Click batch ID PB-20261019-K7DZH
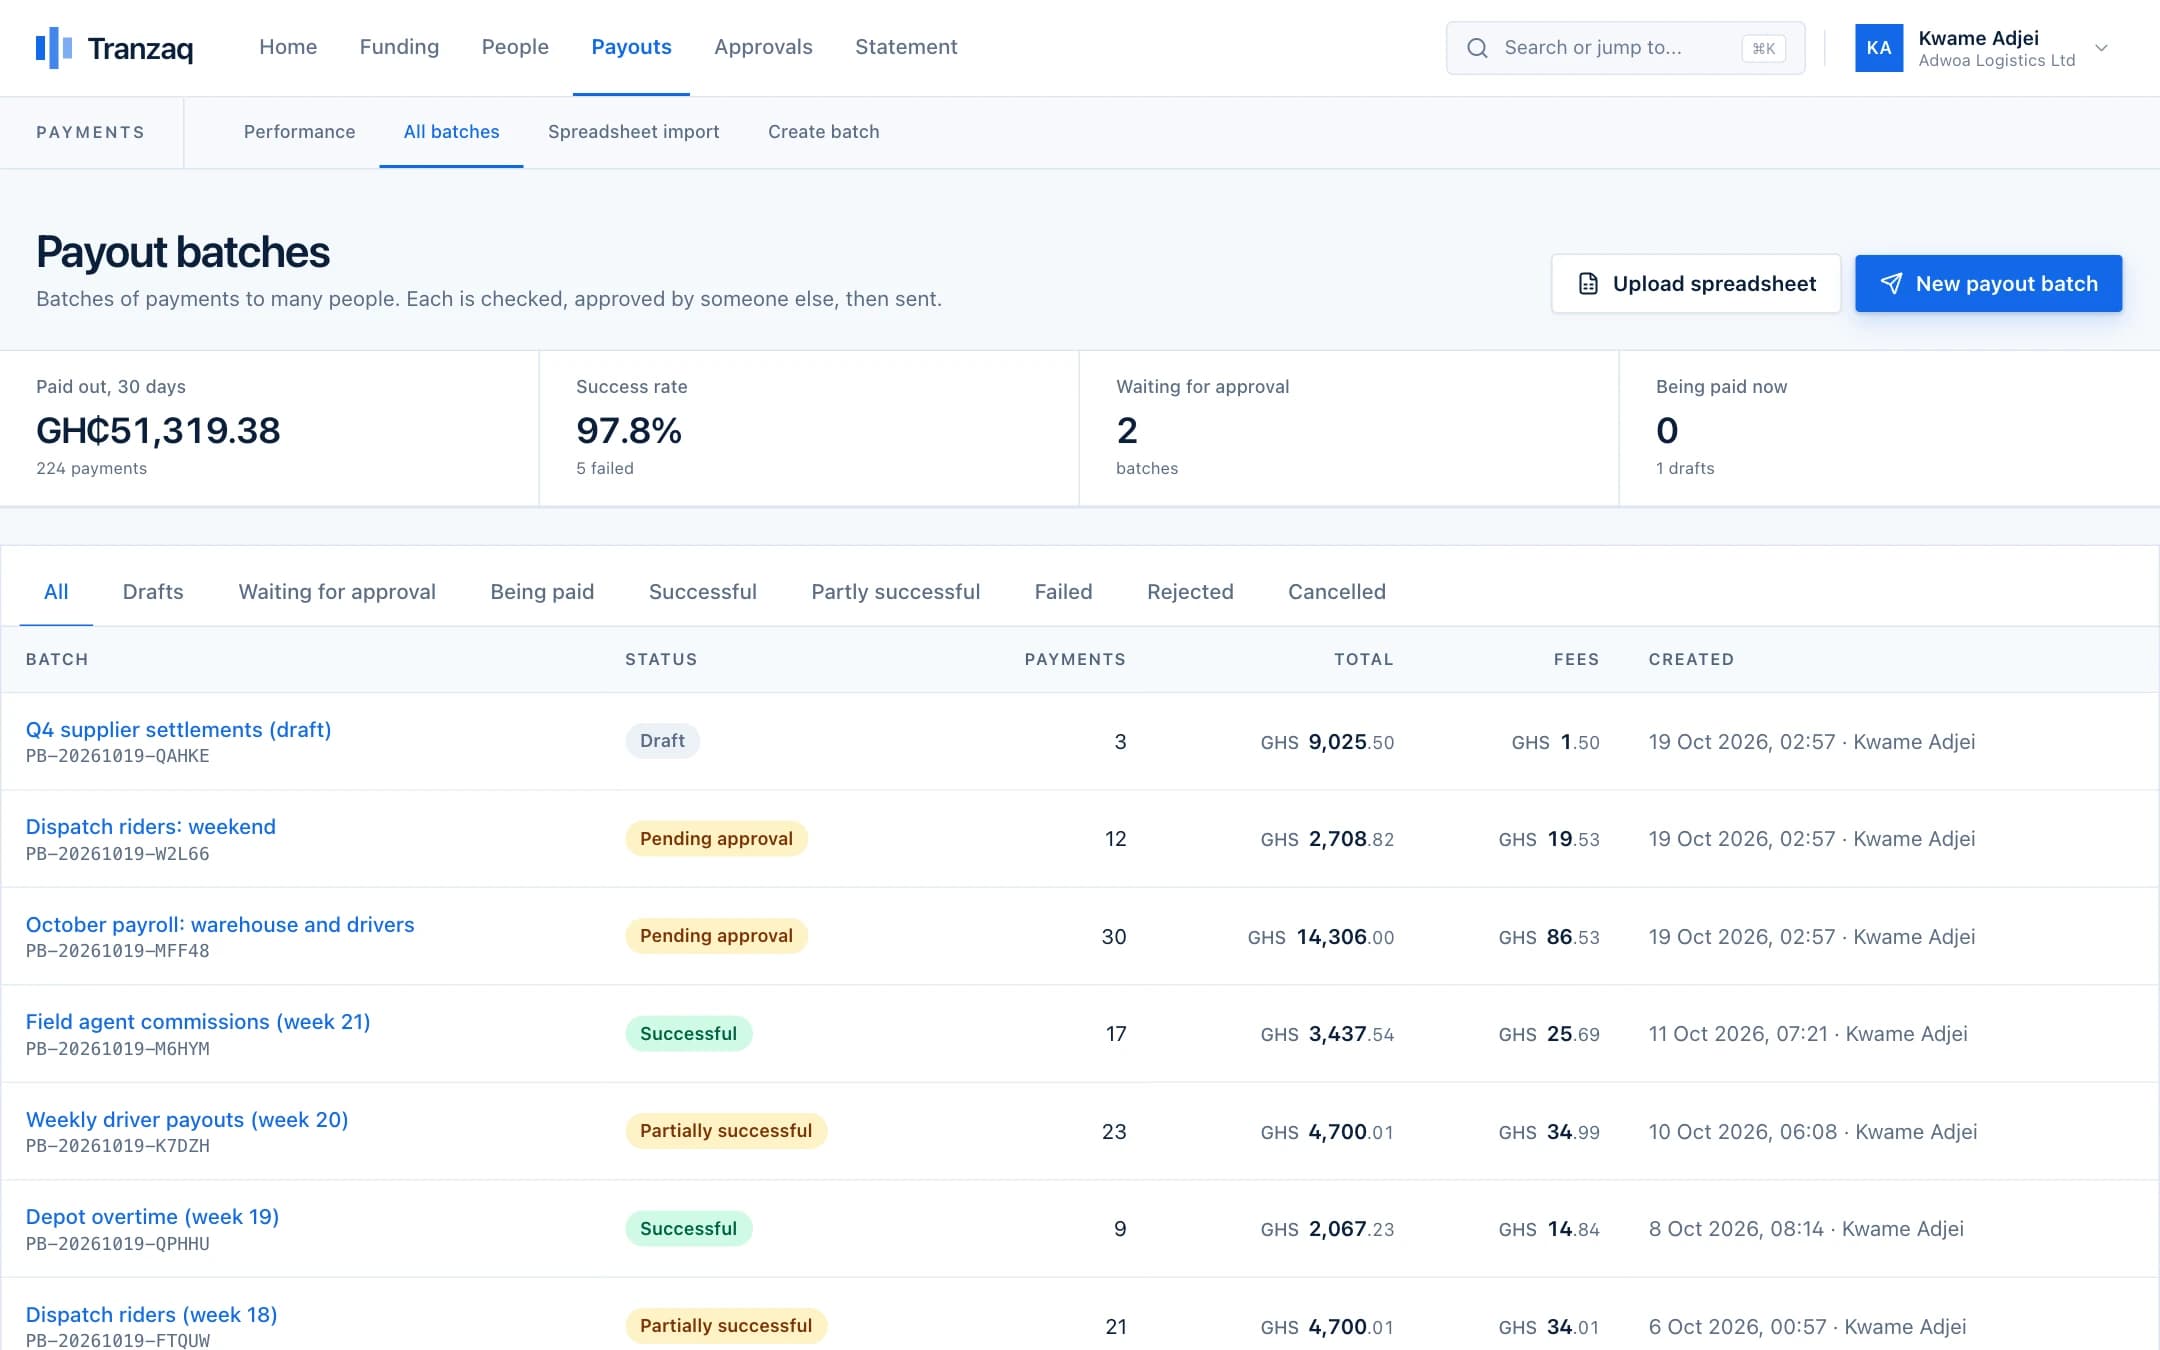Screen dimensions: 2160x1350 [117, 1146]
